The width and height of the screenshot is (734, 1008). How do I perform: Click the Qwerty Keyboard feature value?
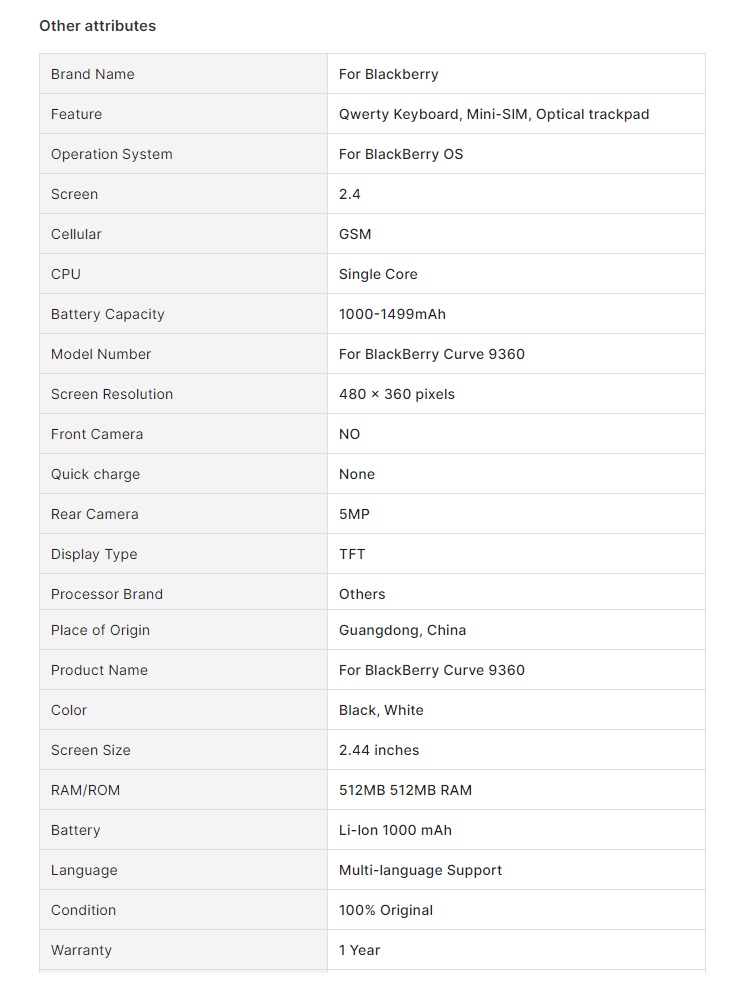(x=400, y=114)
